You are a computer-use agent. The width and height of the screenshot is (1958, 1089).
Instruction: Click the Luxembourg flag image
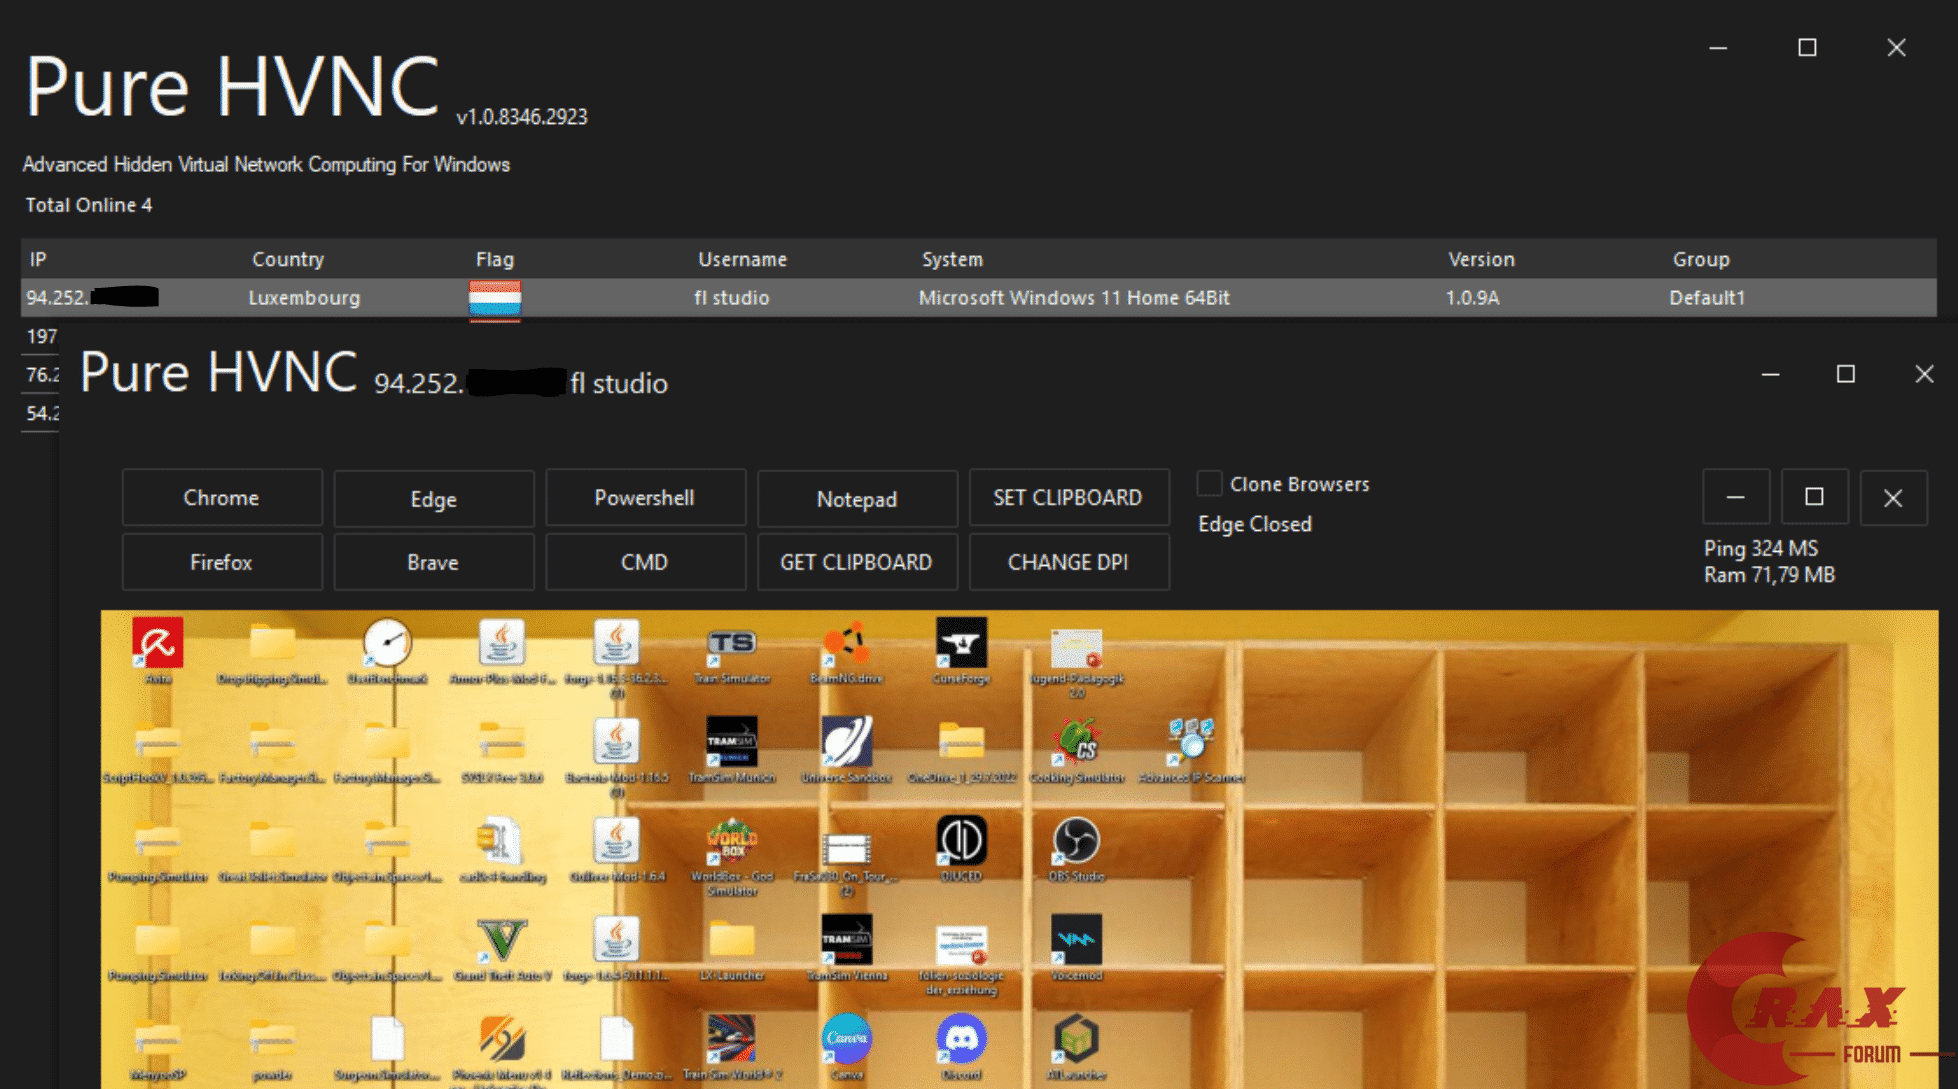click(x=495, y=298)
